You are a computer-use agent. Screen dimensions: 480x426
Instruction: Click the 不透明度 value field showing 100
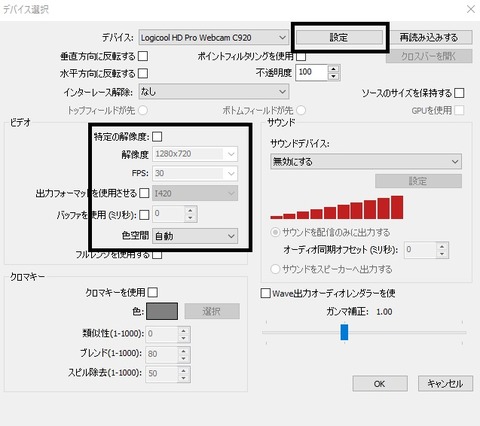pos(312,72)
